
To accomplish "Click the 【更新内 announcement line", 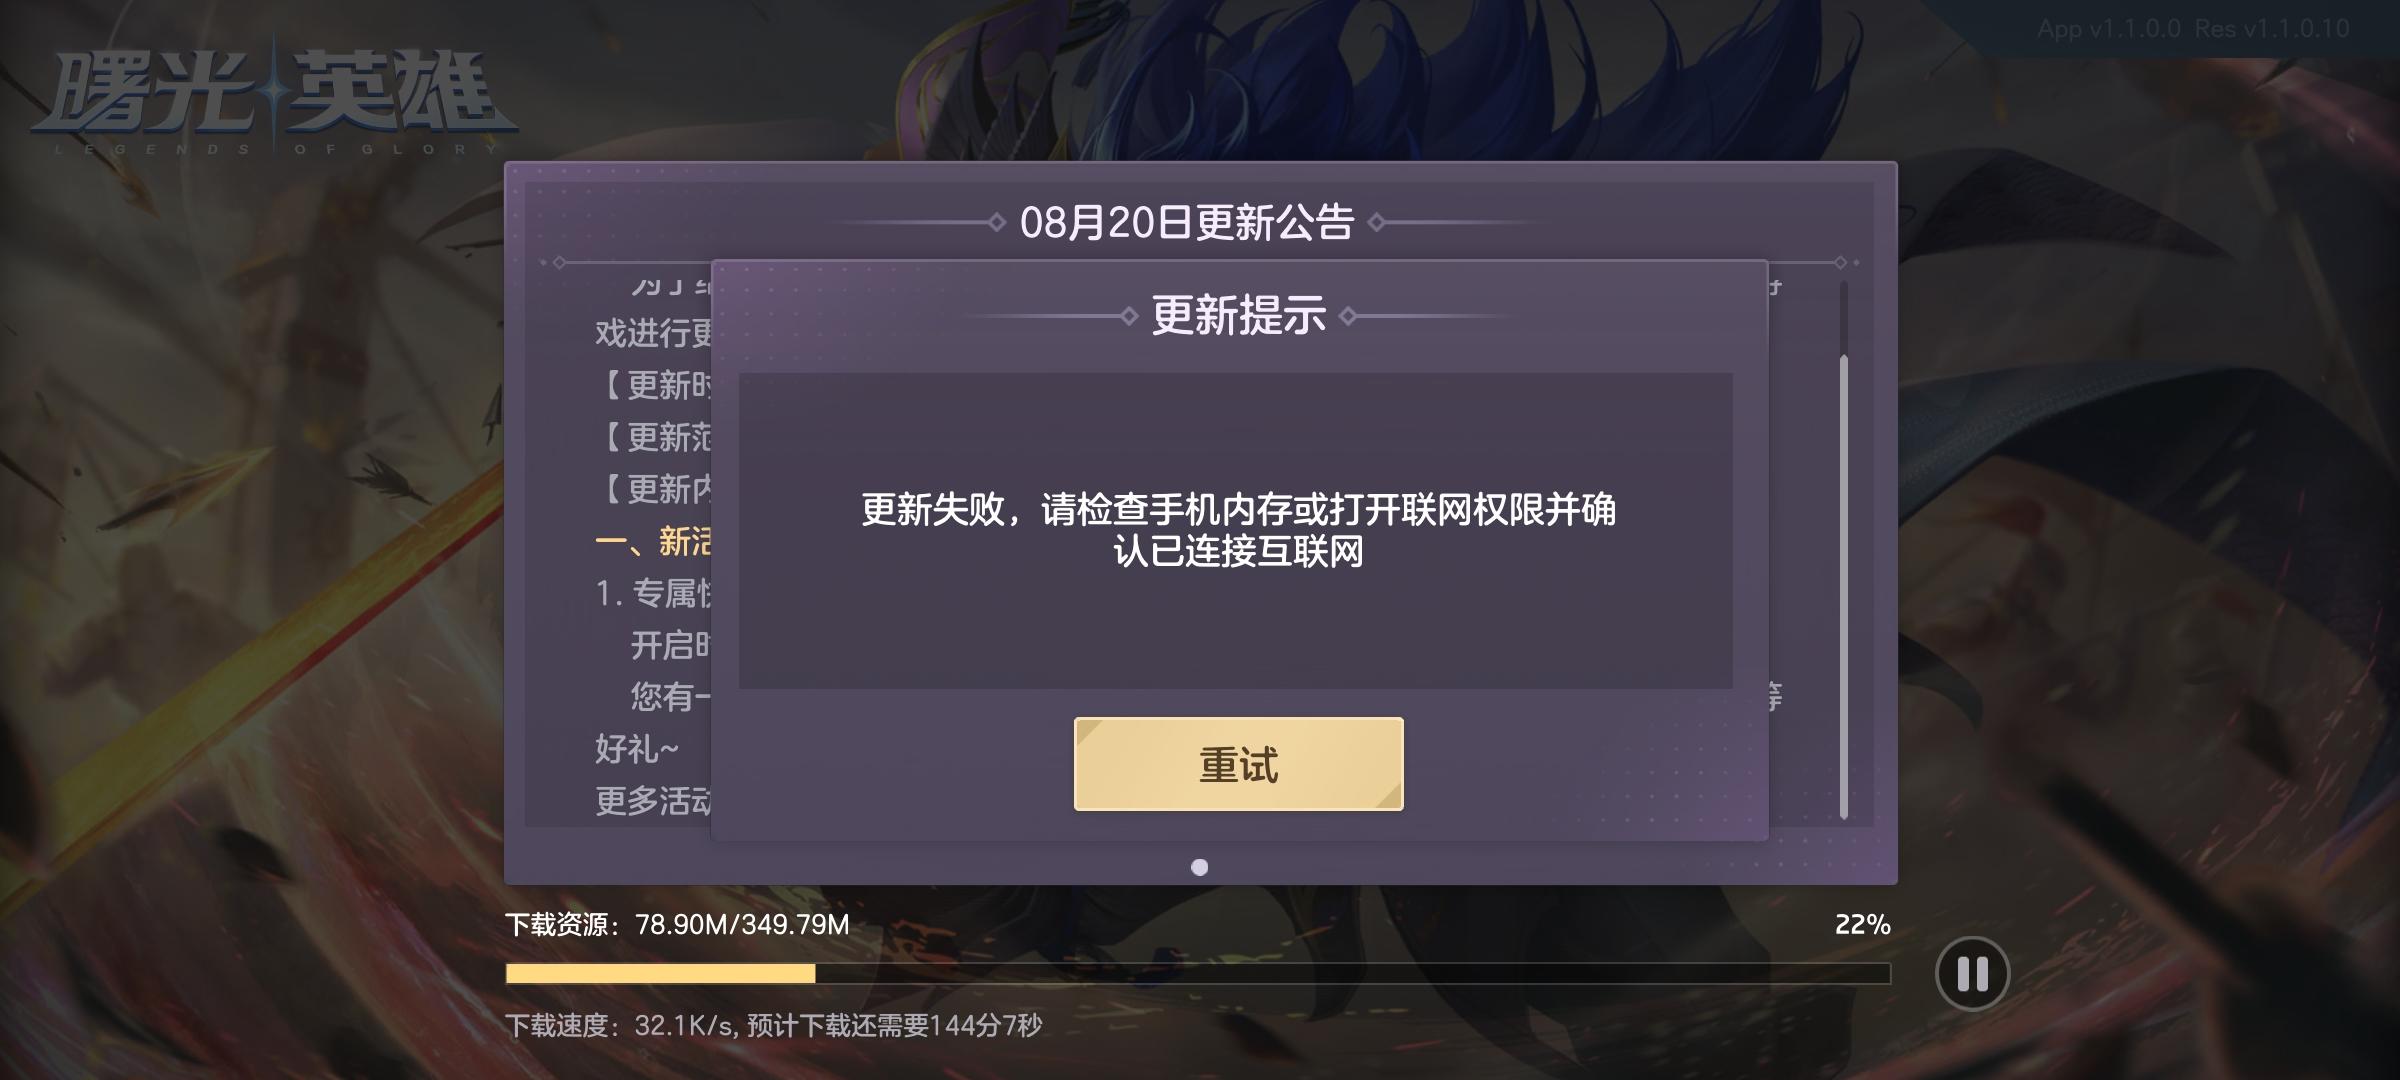I will pyautogui.click(x=653, y=489).
